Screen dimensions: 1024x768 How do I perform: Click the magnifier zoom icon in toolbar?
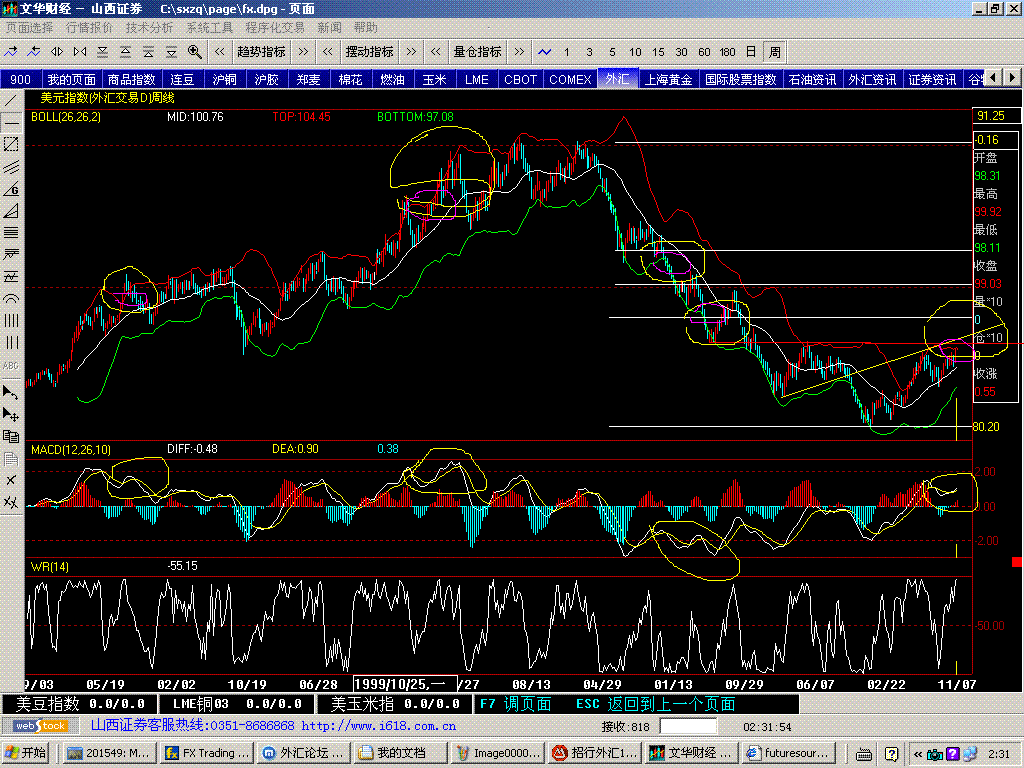(x=194, y=51)
